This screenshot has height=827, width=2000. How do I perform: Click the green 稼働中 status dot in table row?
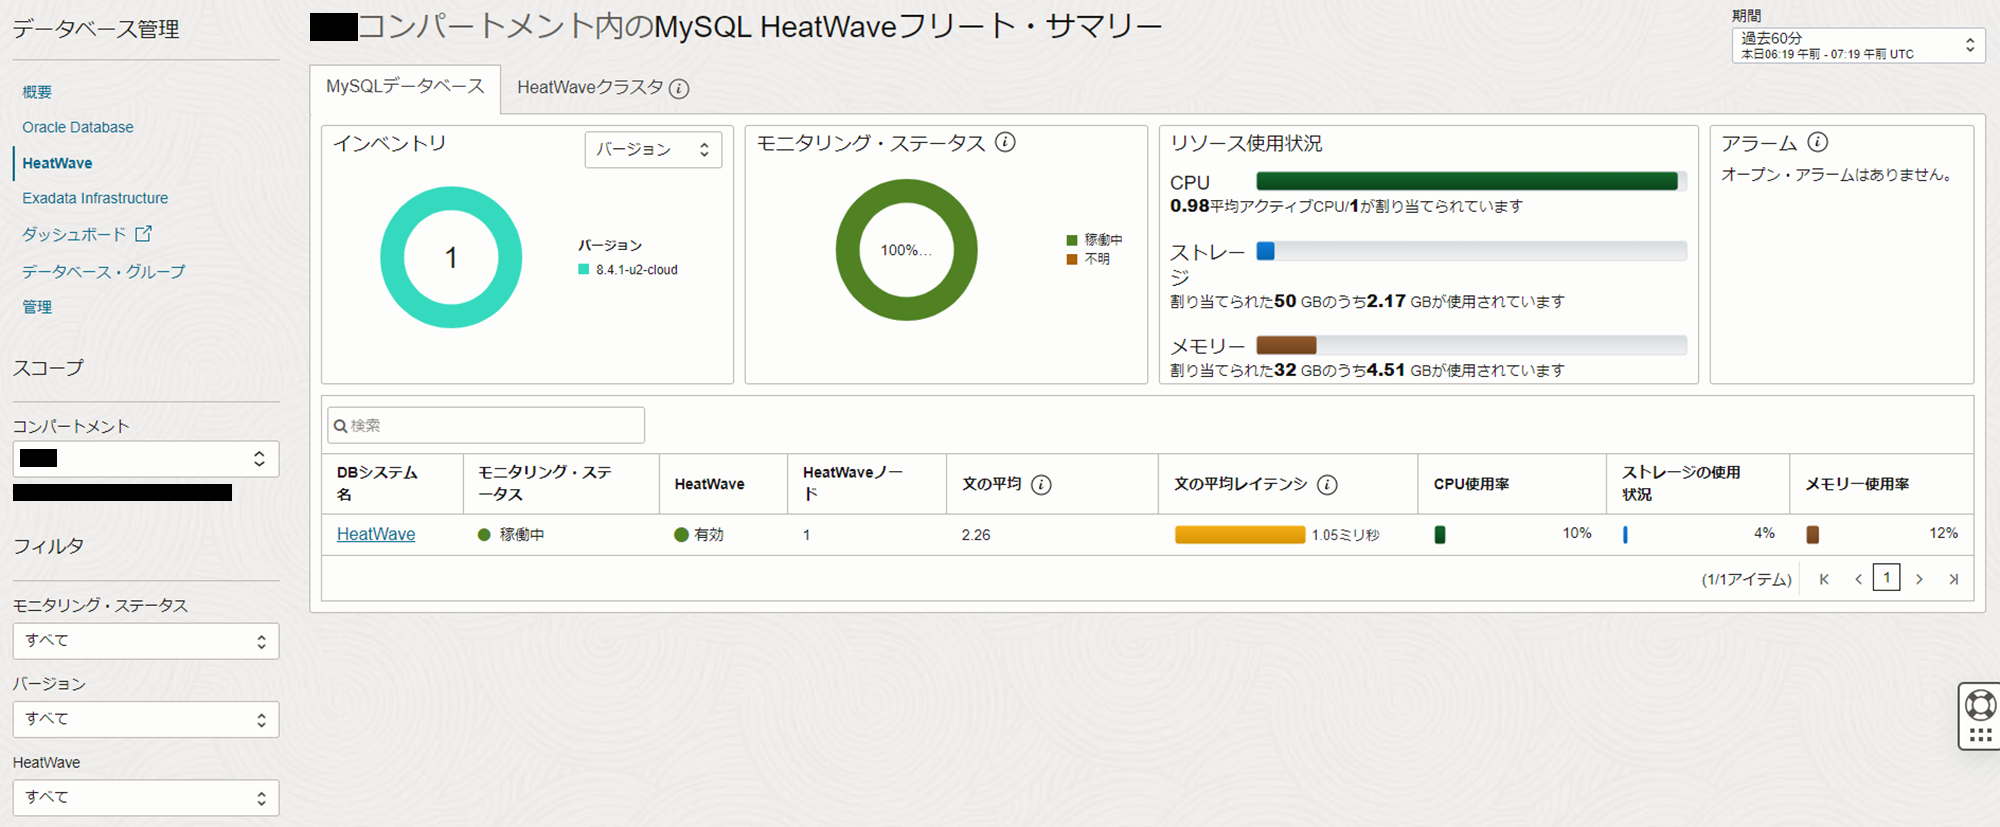click(484, 535)
